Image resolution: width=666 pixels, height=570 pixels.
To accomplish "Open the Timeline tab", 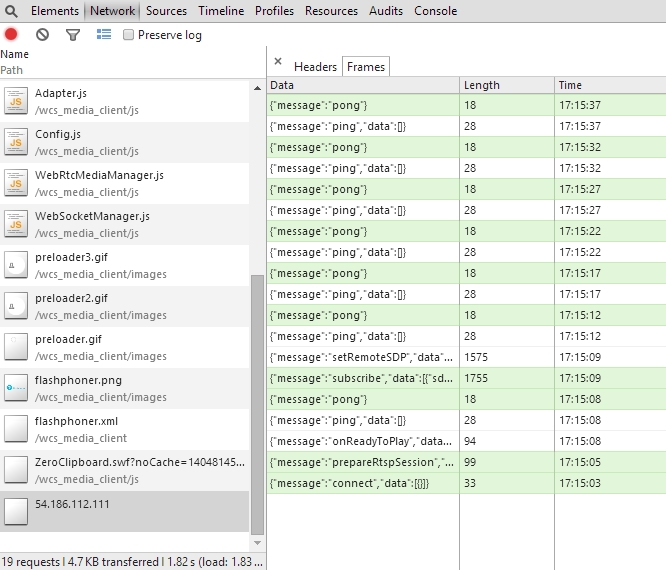I will (221, 11).
